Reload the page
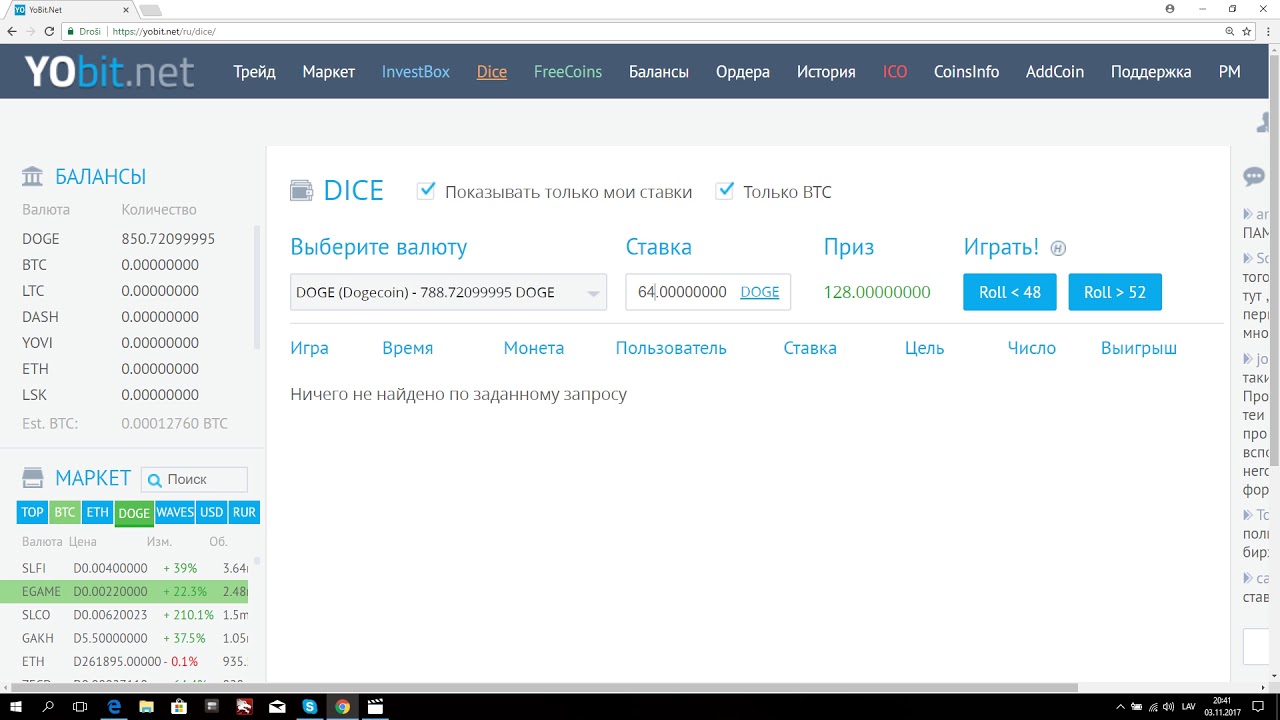The width and height of the screenshot is (1280, 720). click(49, 31)
